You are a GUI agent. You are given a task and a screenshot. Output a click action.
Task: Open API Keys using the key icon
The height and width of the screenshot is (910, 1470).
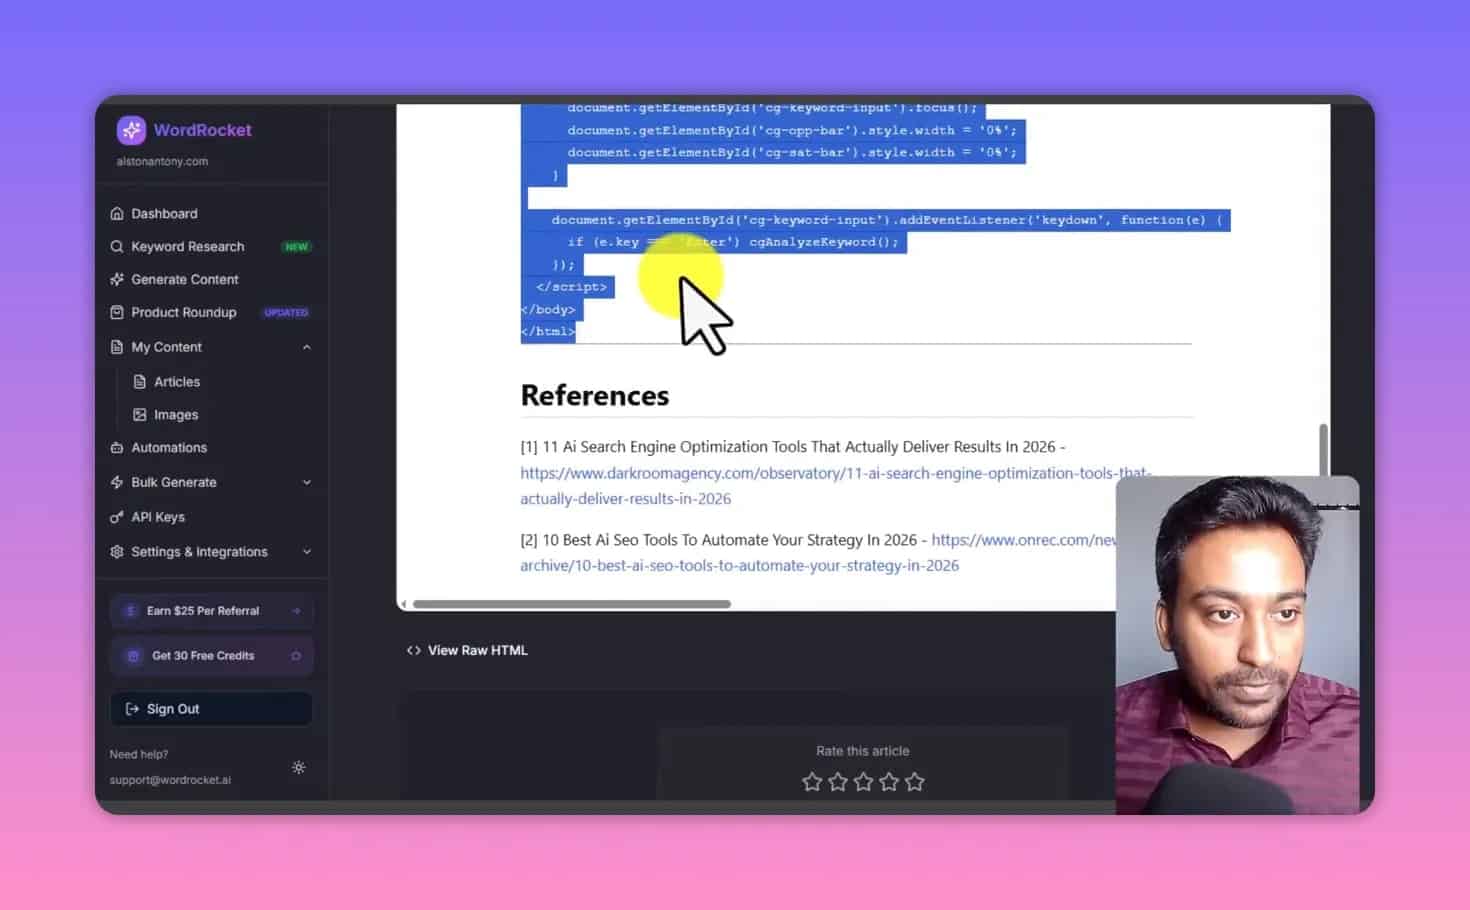coord(117,517)
